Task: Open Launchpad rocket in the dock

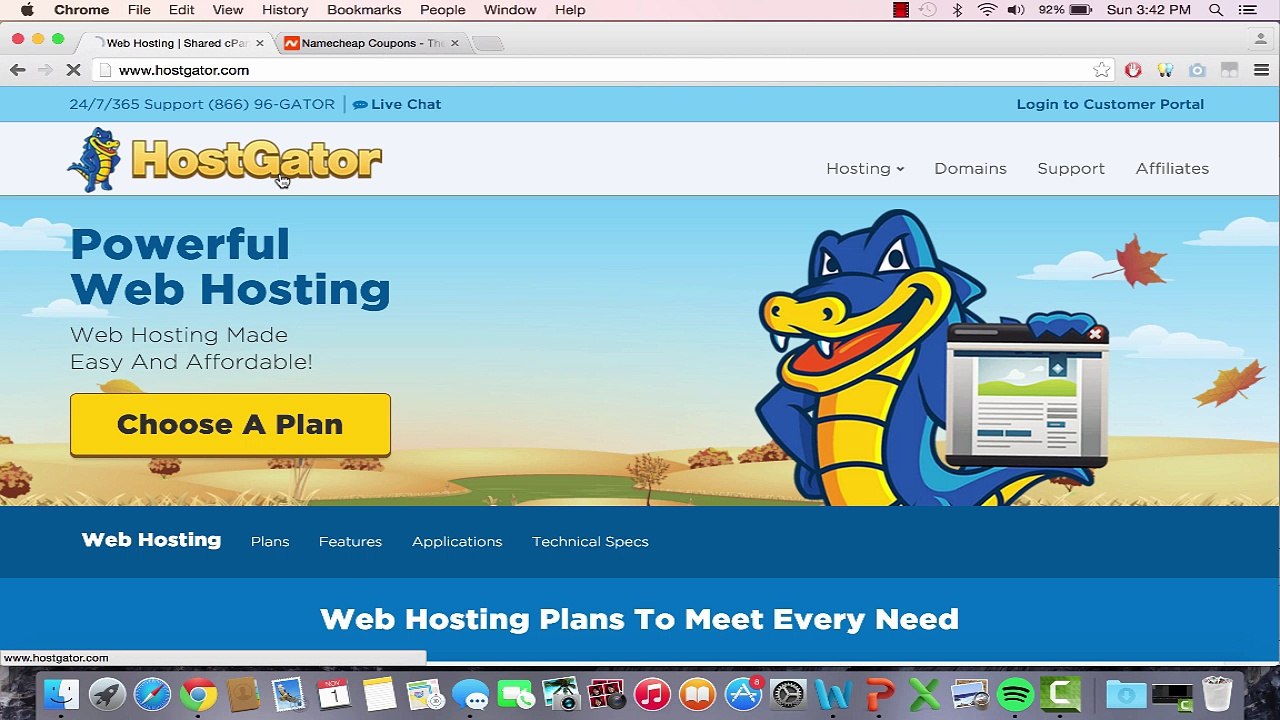Action: click(107, 693)
